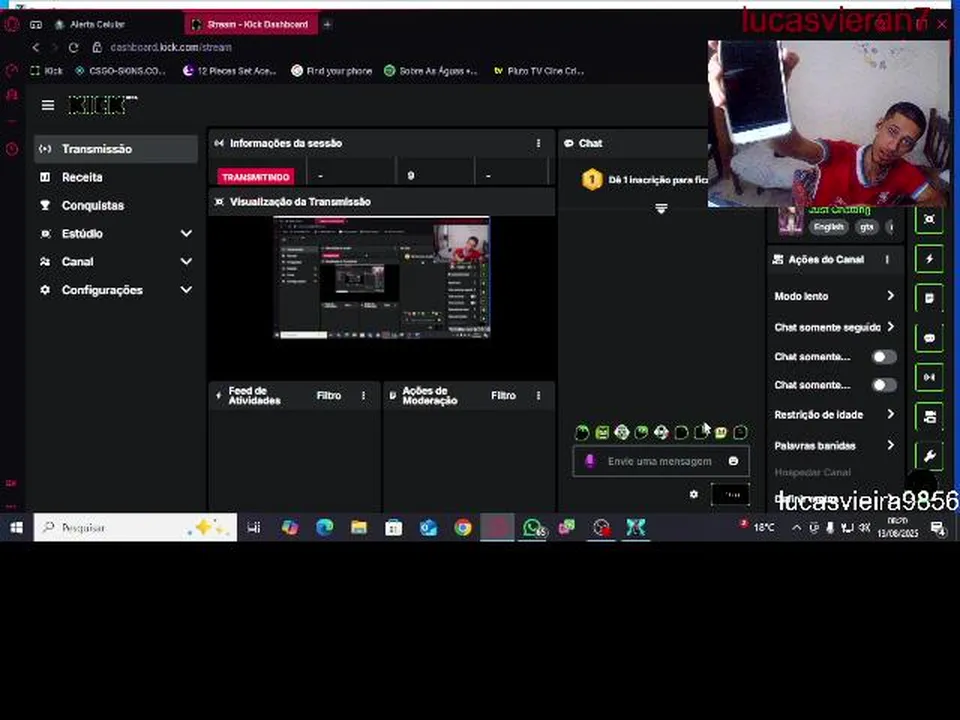Screen dimensions: 960x720
Task: Open Pluto TV Cine bookmark
Action: coord(539,71)
